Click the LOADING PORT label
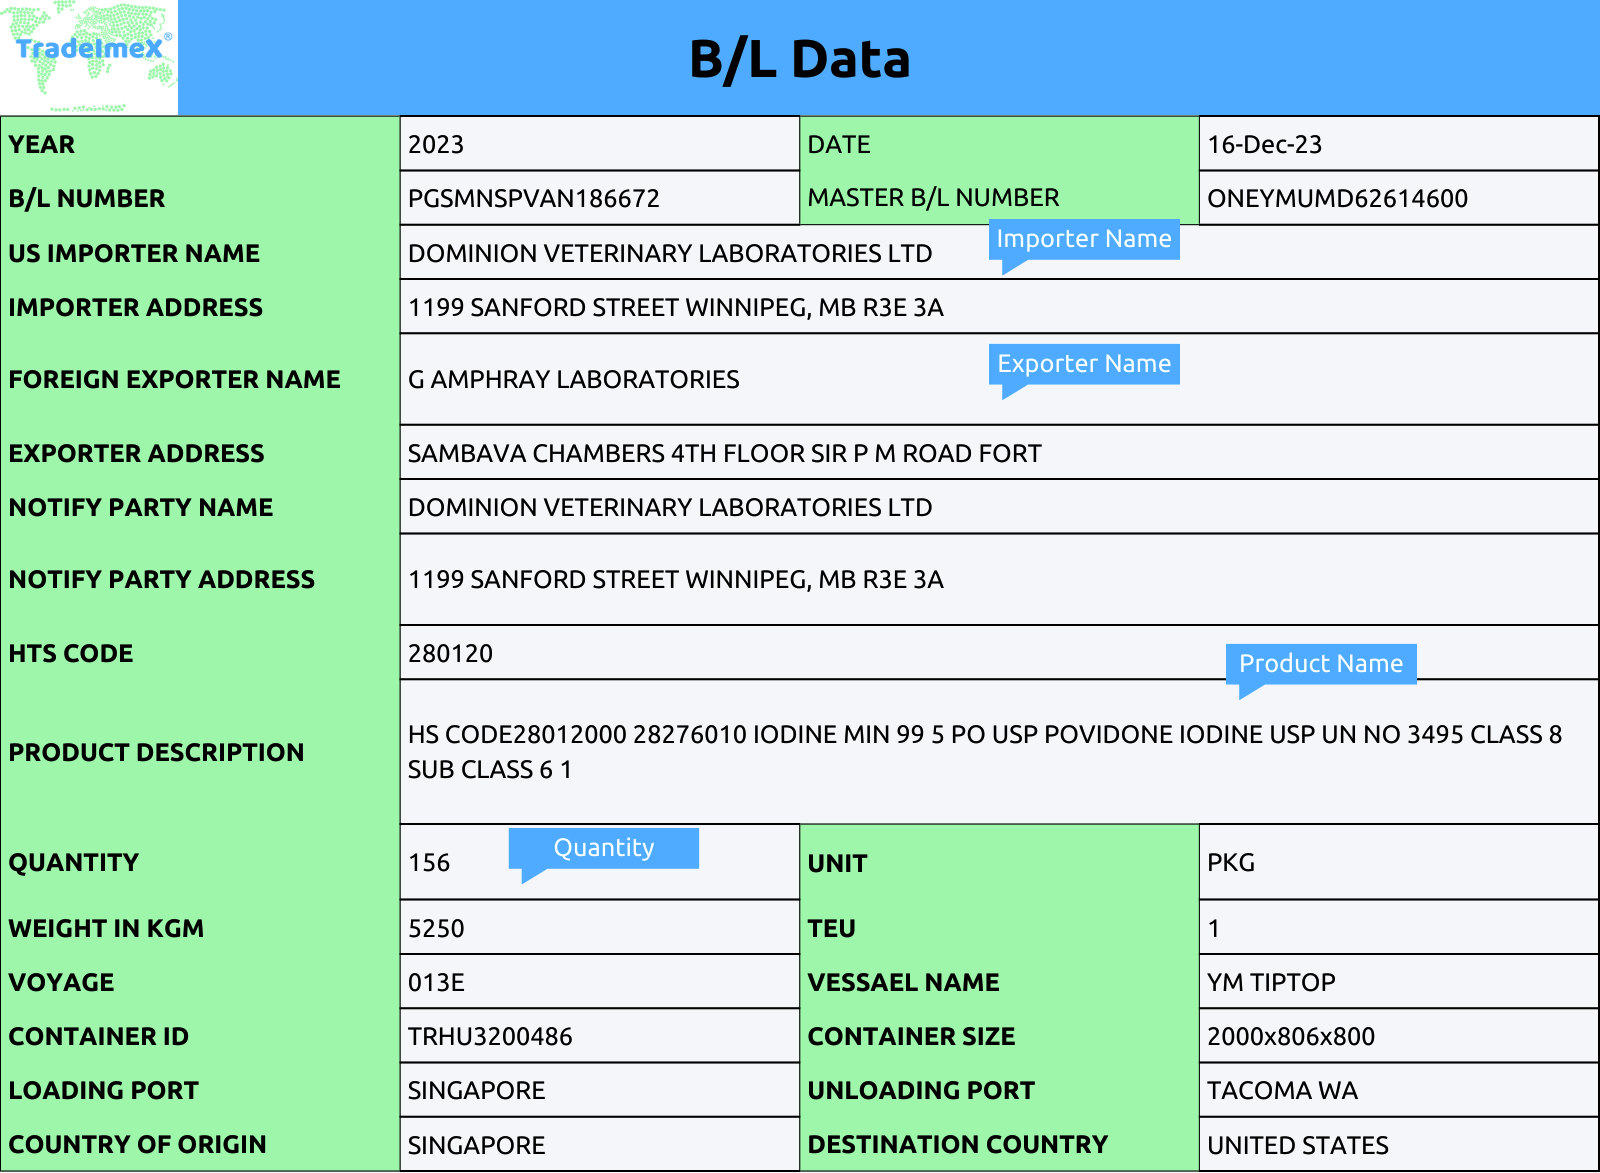 (104, 1091)
